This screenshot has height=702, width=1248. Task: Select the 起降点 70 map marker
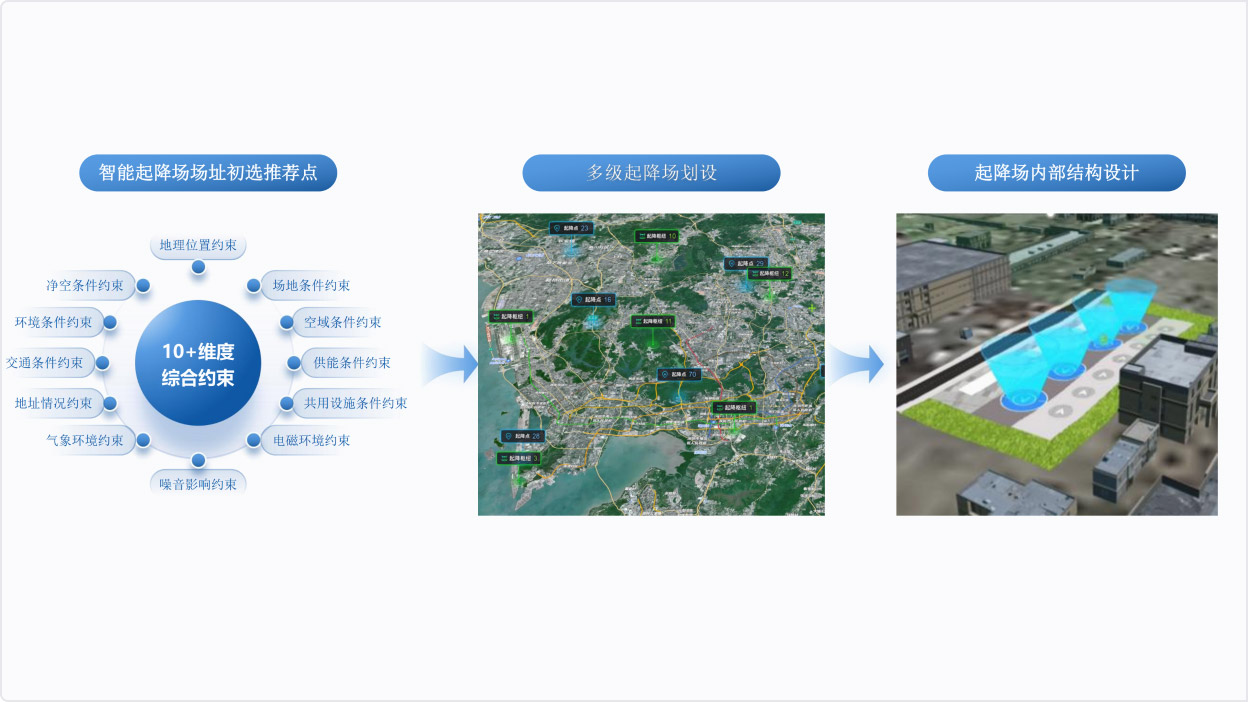tap(678, 373)
